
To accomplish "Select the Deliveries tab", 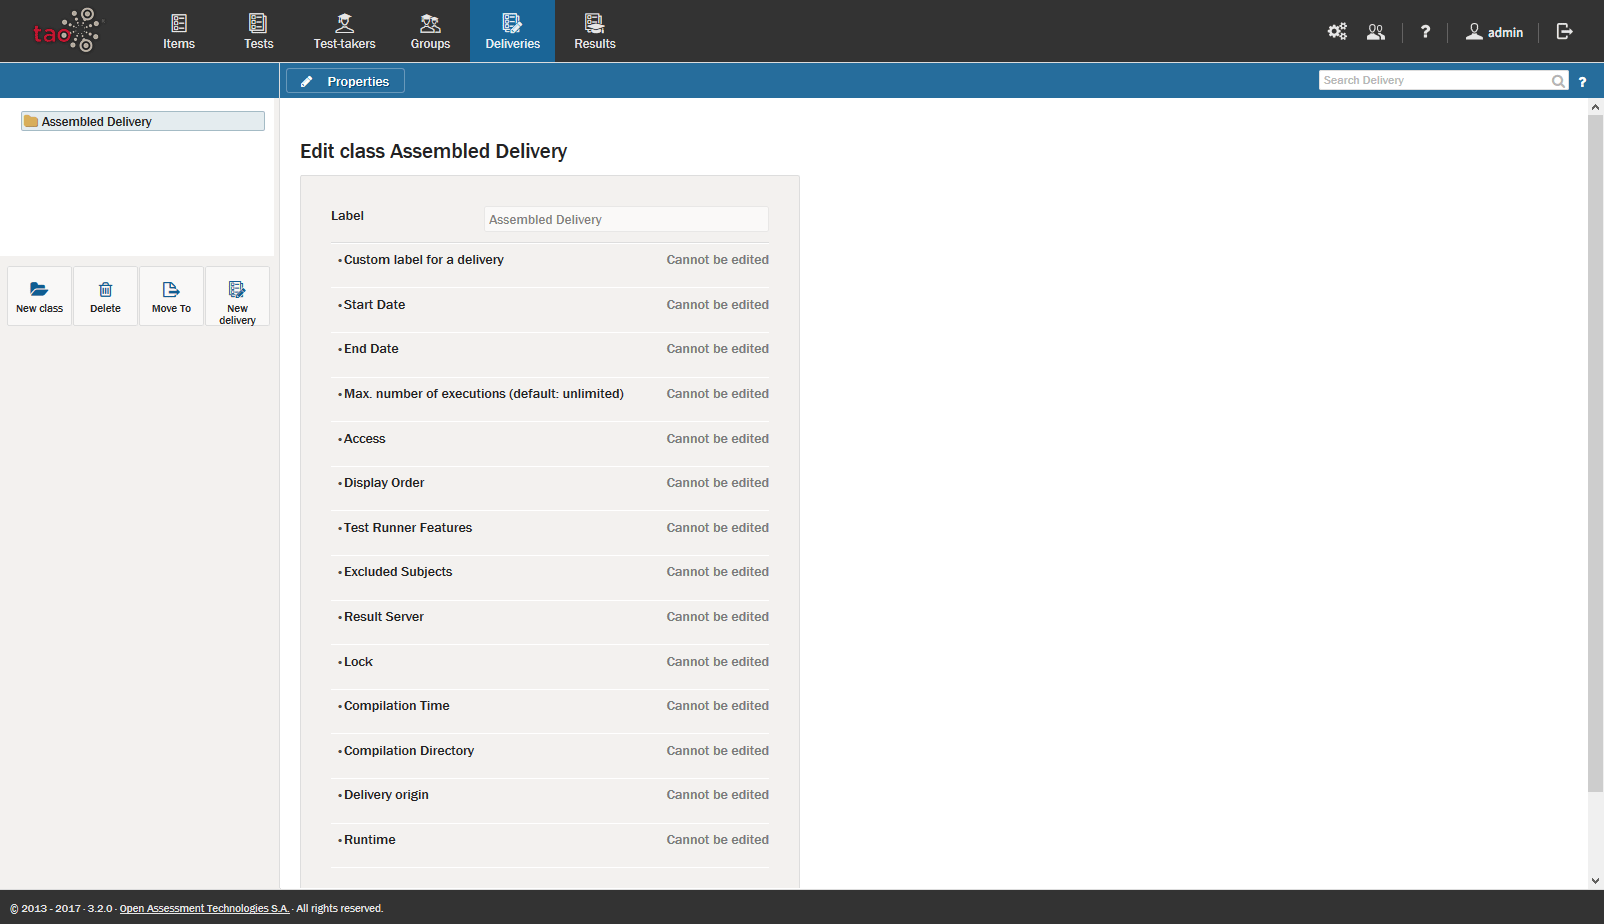I will pyautogui.click(x=512, y=31).
